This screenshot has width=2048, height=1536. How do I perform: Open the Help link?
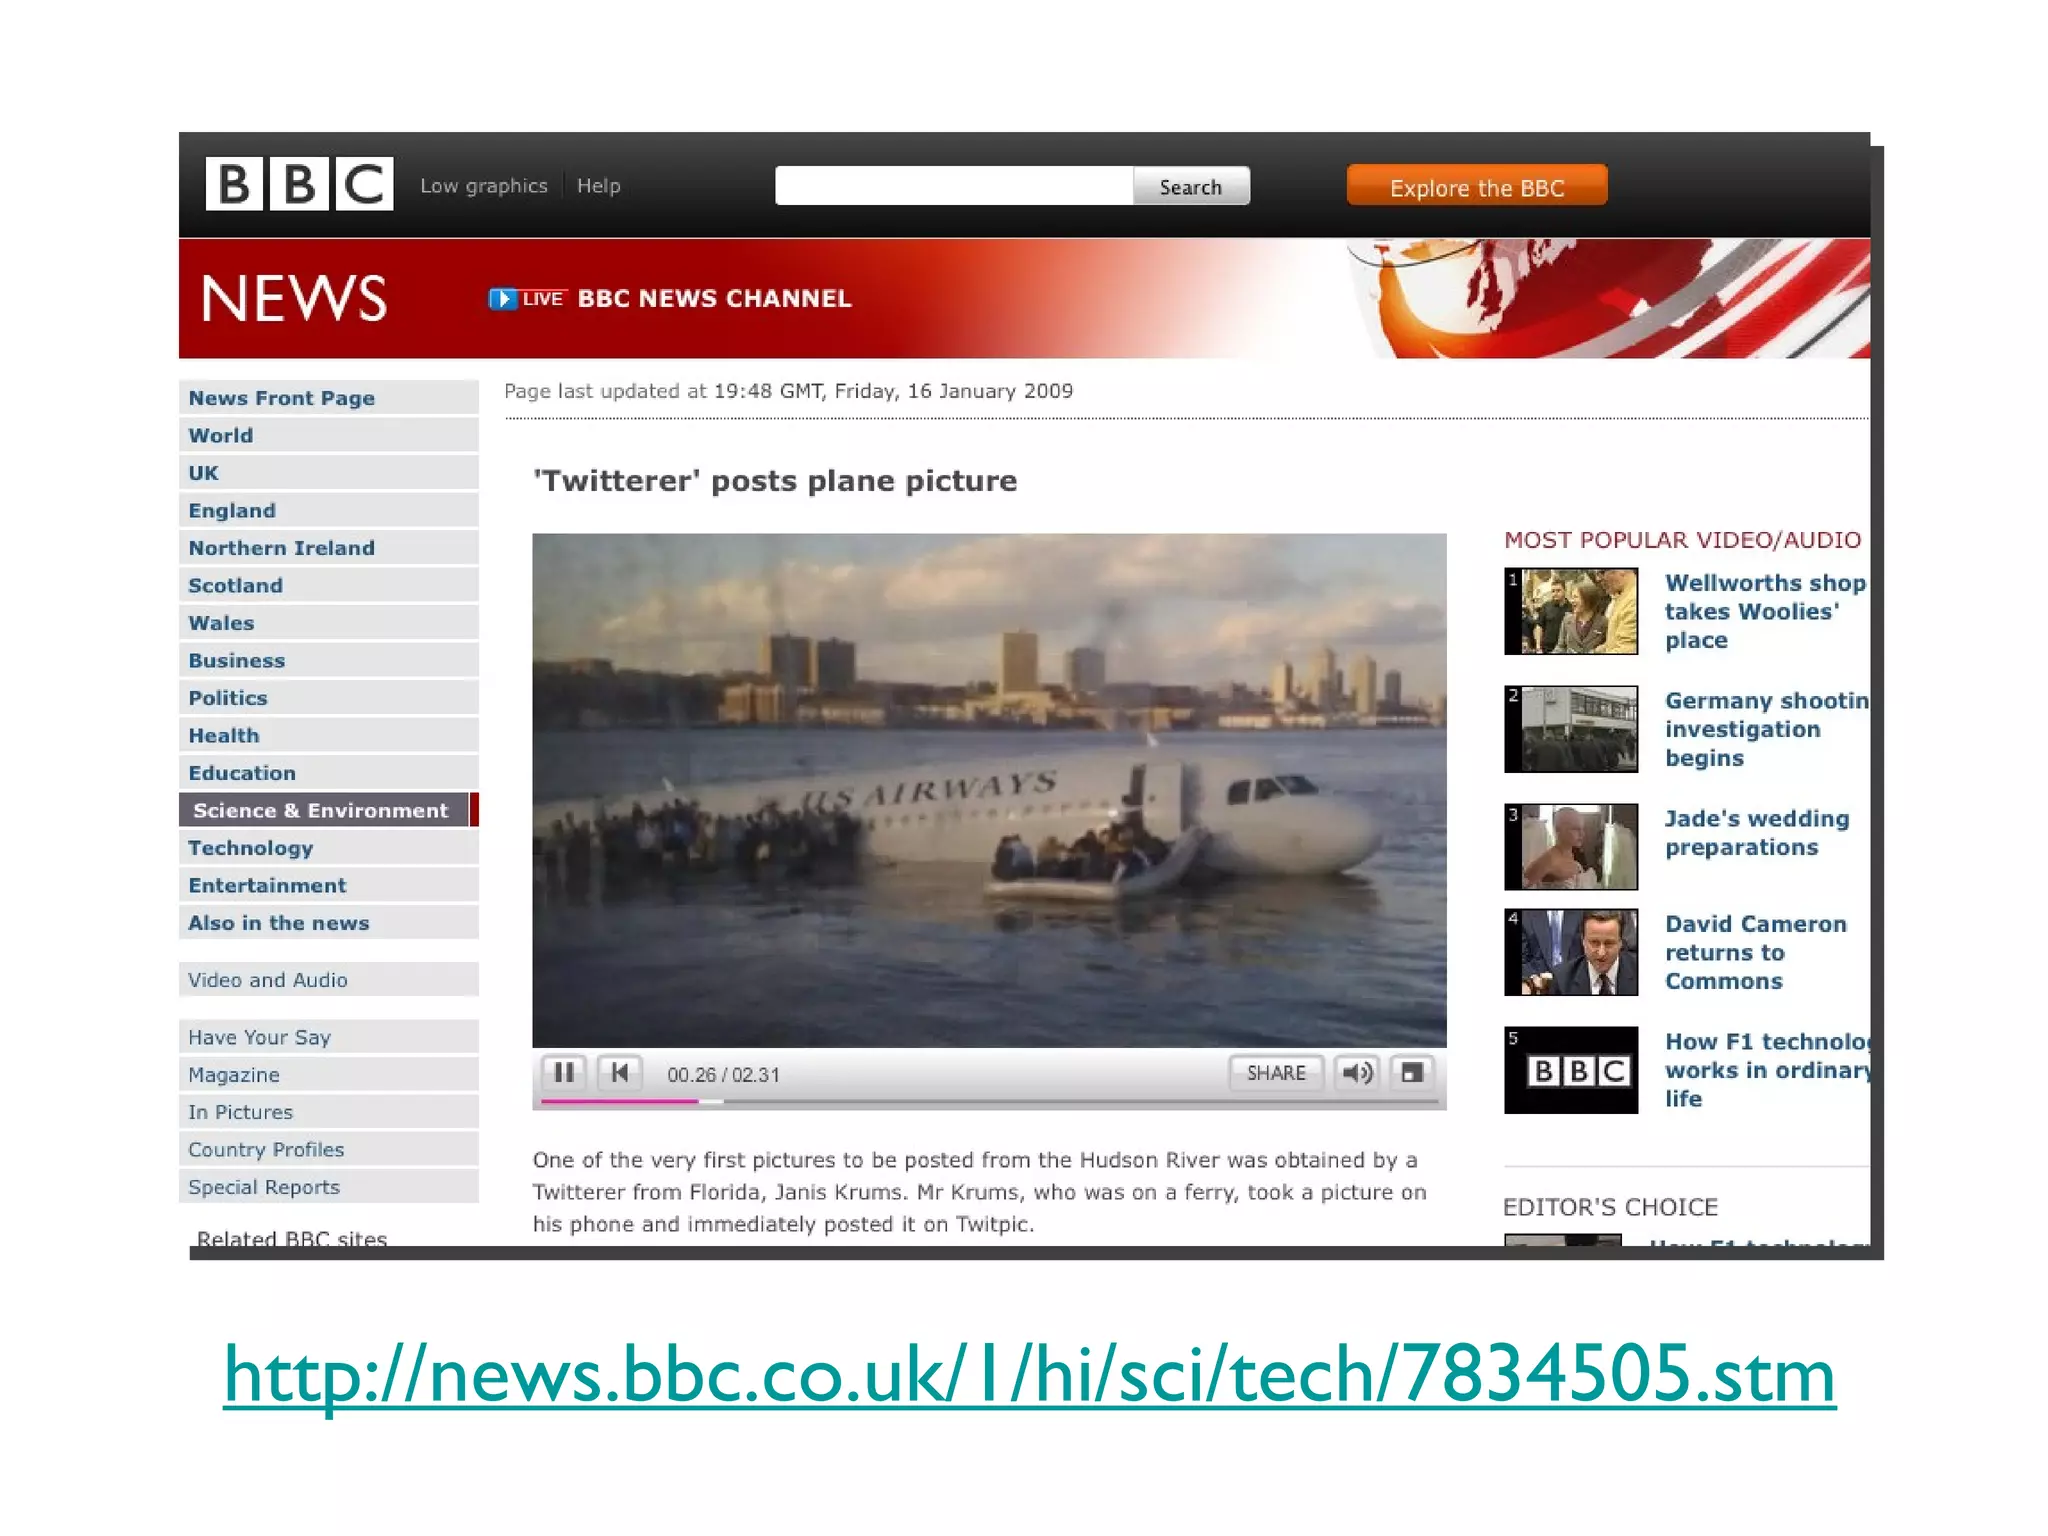coord(598,186)
